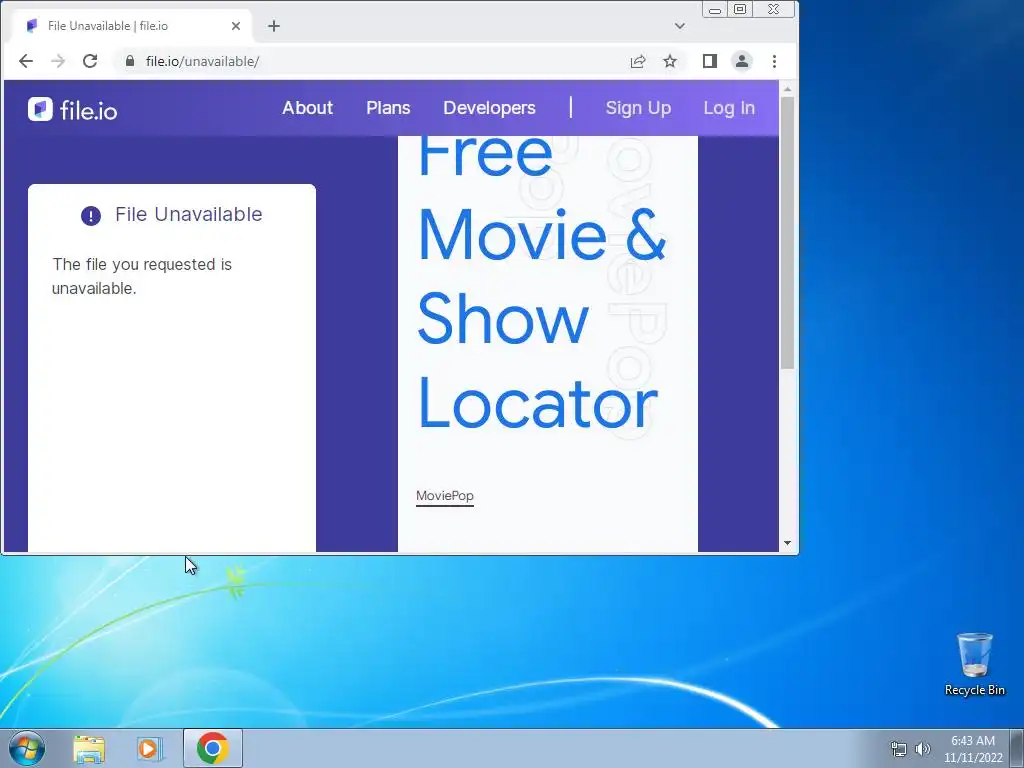Click the network tray icon
This screenshot has height=768, width=1024.
[x=899, y=749]
